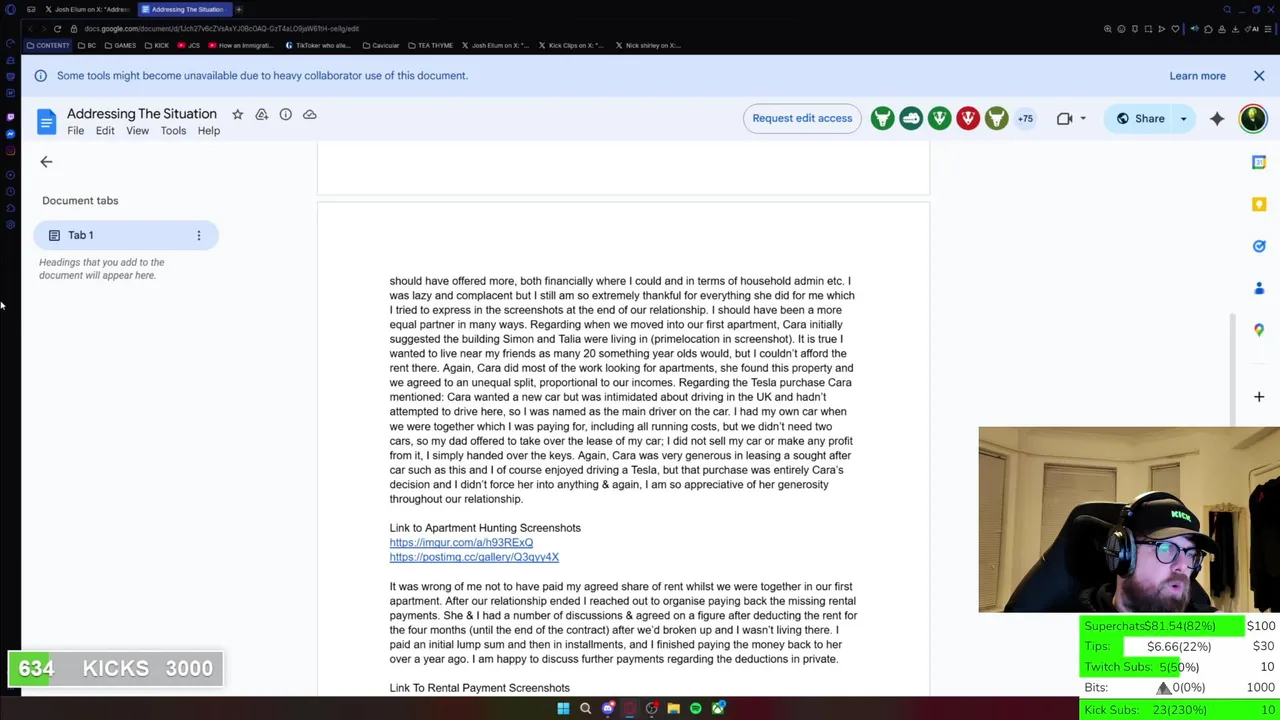Viewport: 1280px width, 720px height.
Task: Open Windows taskbar search
Action: click(x=585, y=709)
